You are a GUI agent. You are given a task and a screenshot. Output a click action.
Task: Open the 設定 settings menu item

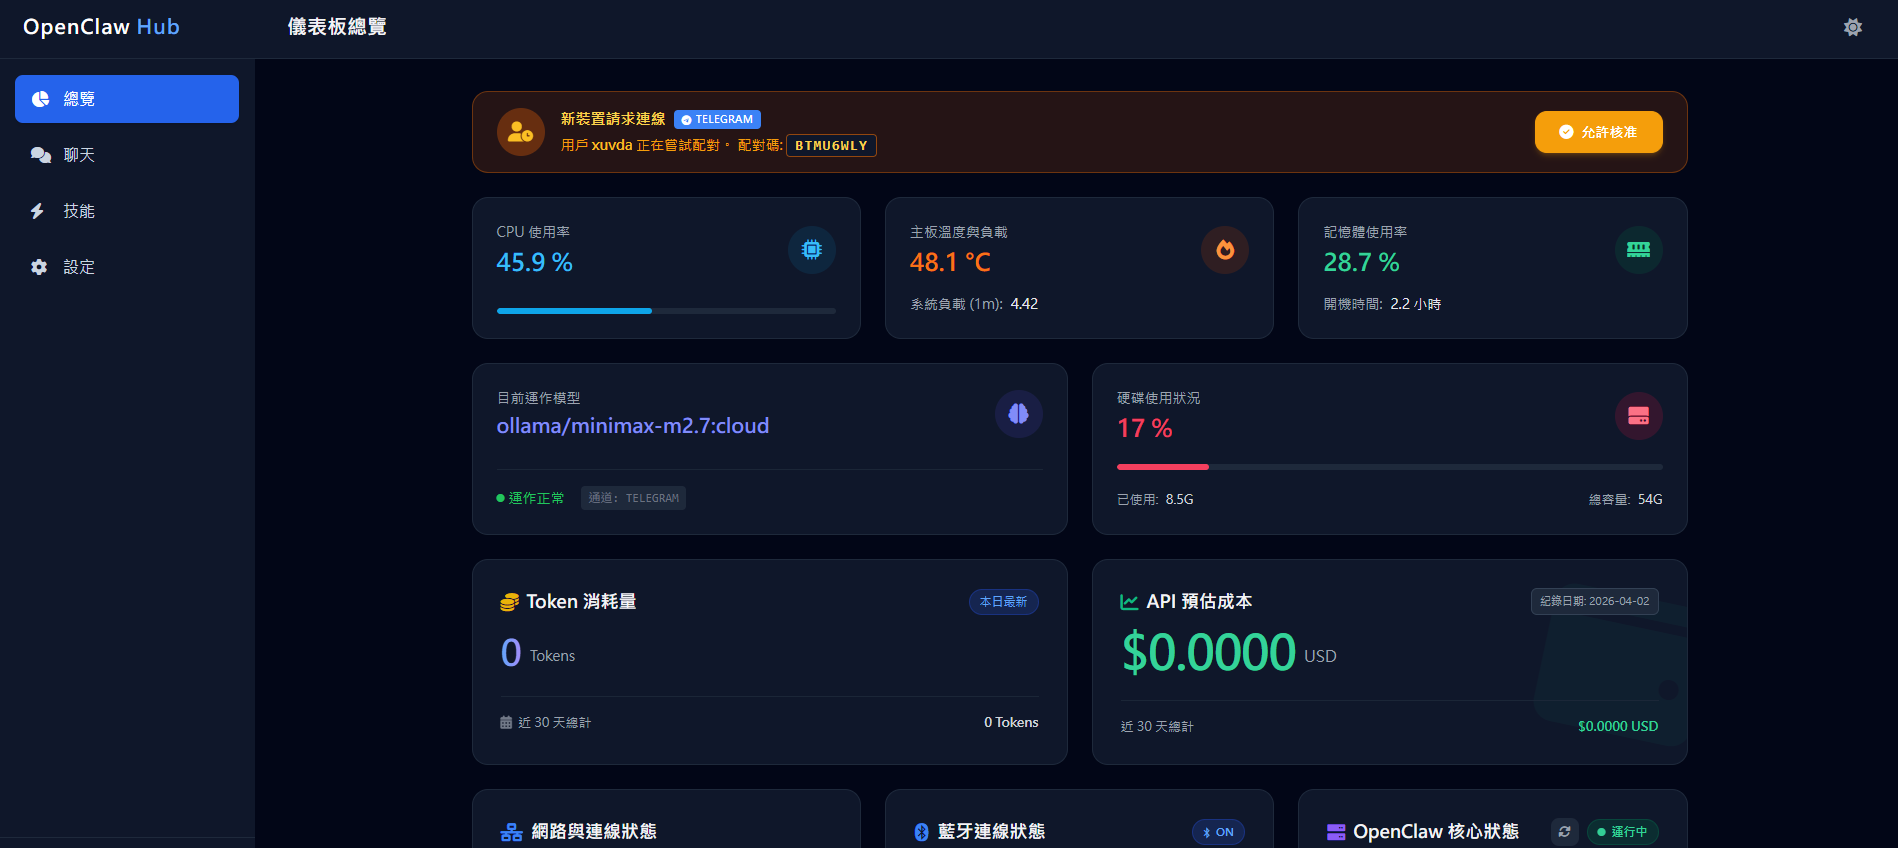(x=127, y=267)
